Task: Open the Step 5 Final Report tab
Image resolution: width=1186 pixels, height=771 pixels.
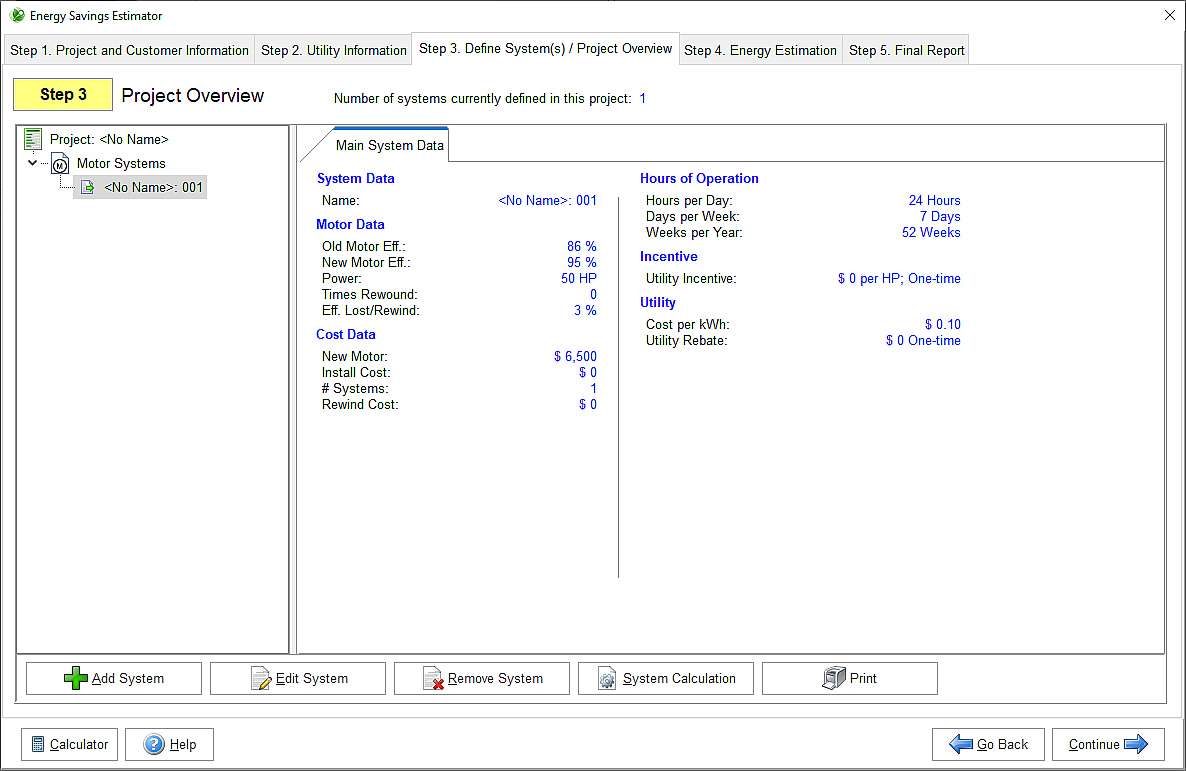Action: pyautogui.click(x=906, y=50)
